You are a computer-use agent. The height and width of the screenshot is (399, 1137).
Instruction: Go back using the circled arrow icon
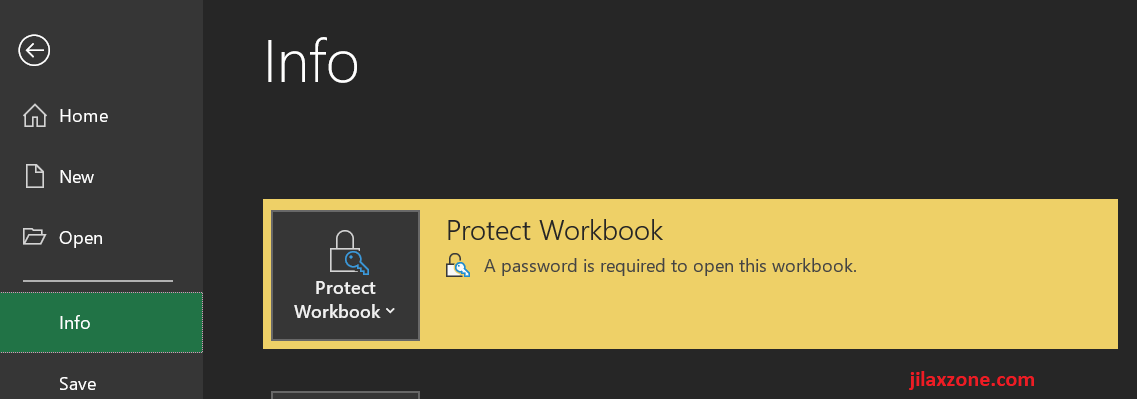coord(34,51)
